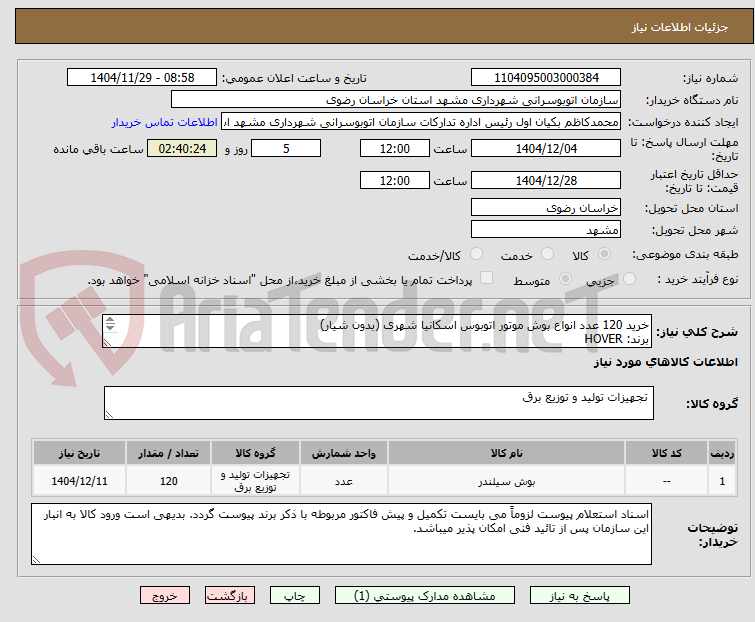Screen dimensions: 755x622
Task: Select the کالا/خدمت radio button
Action: click(476, 254)
